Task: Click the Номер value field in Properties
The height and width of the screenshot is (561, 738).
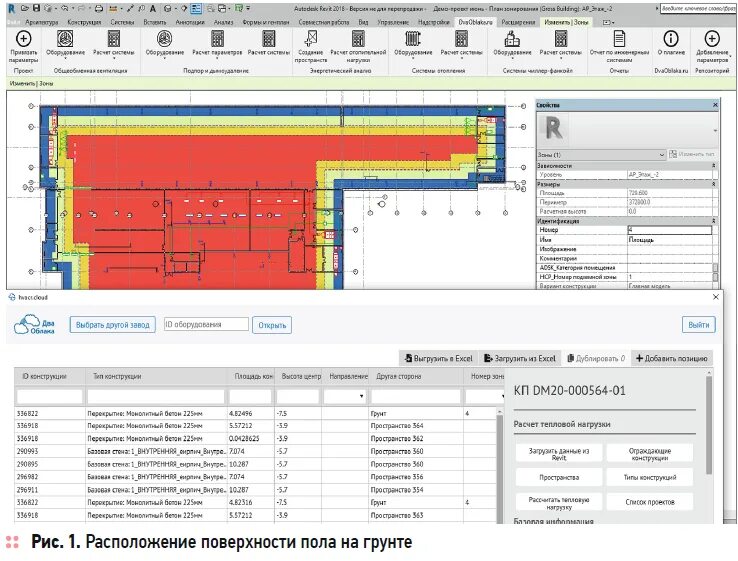Action: [669, 230]
